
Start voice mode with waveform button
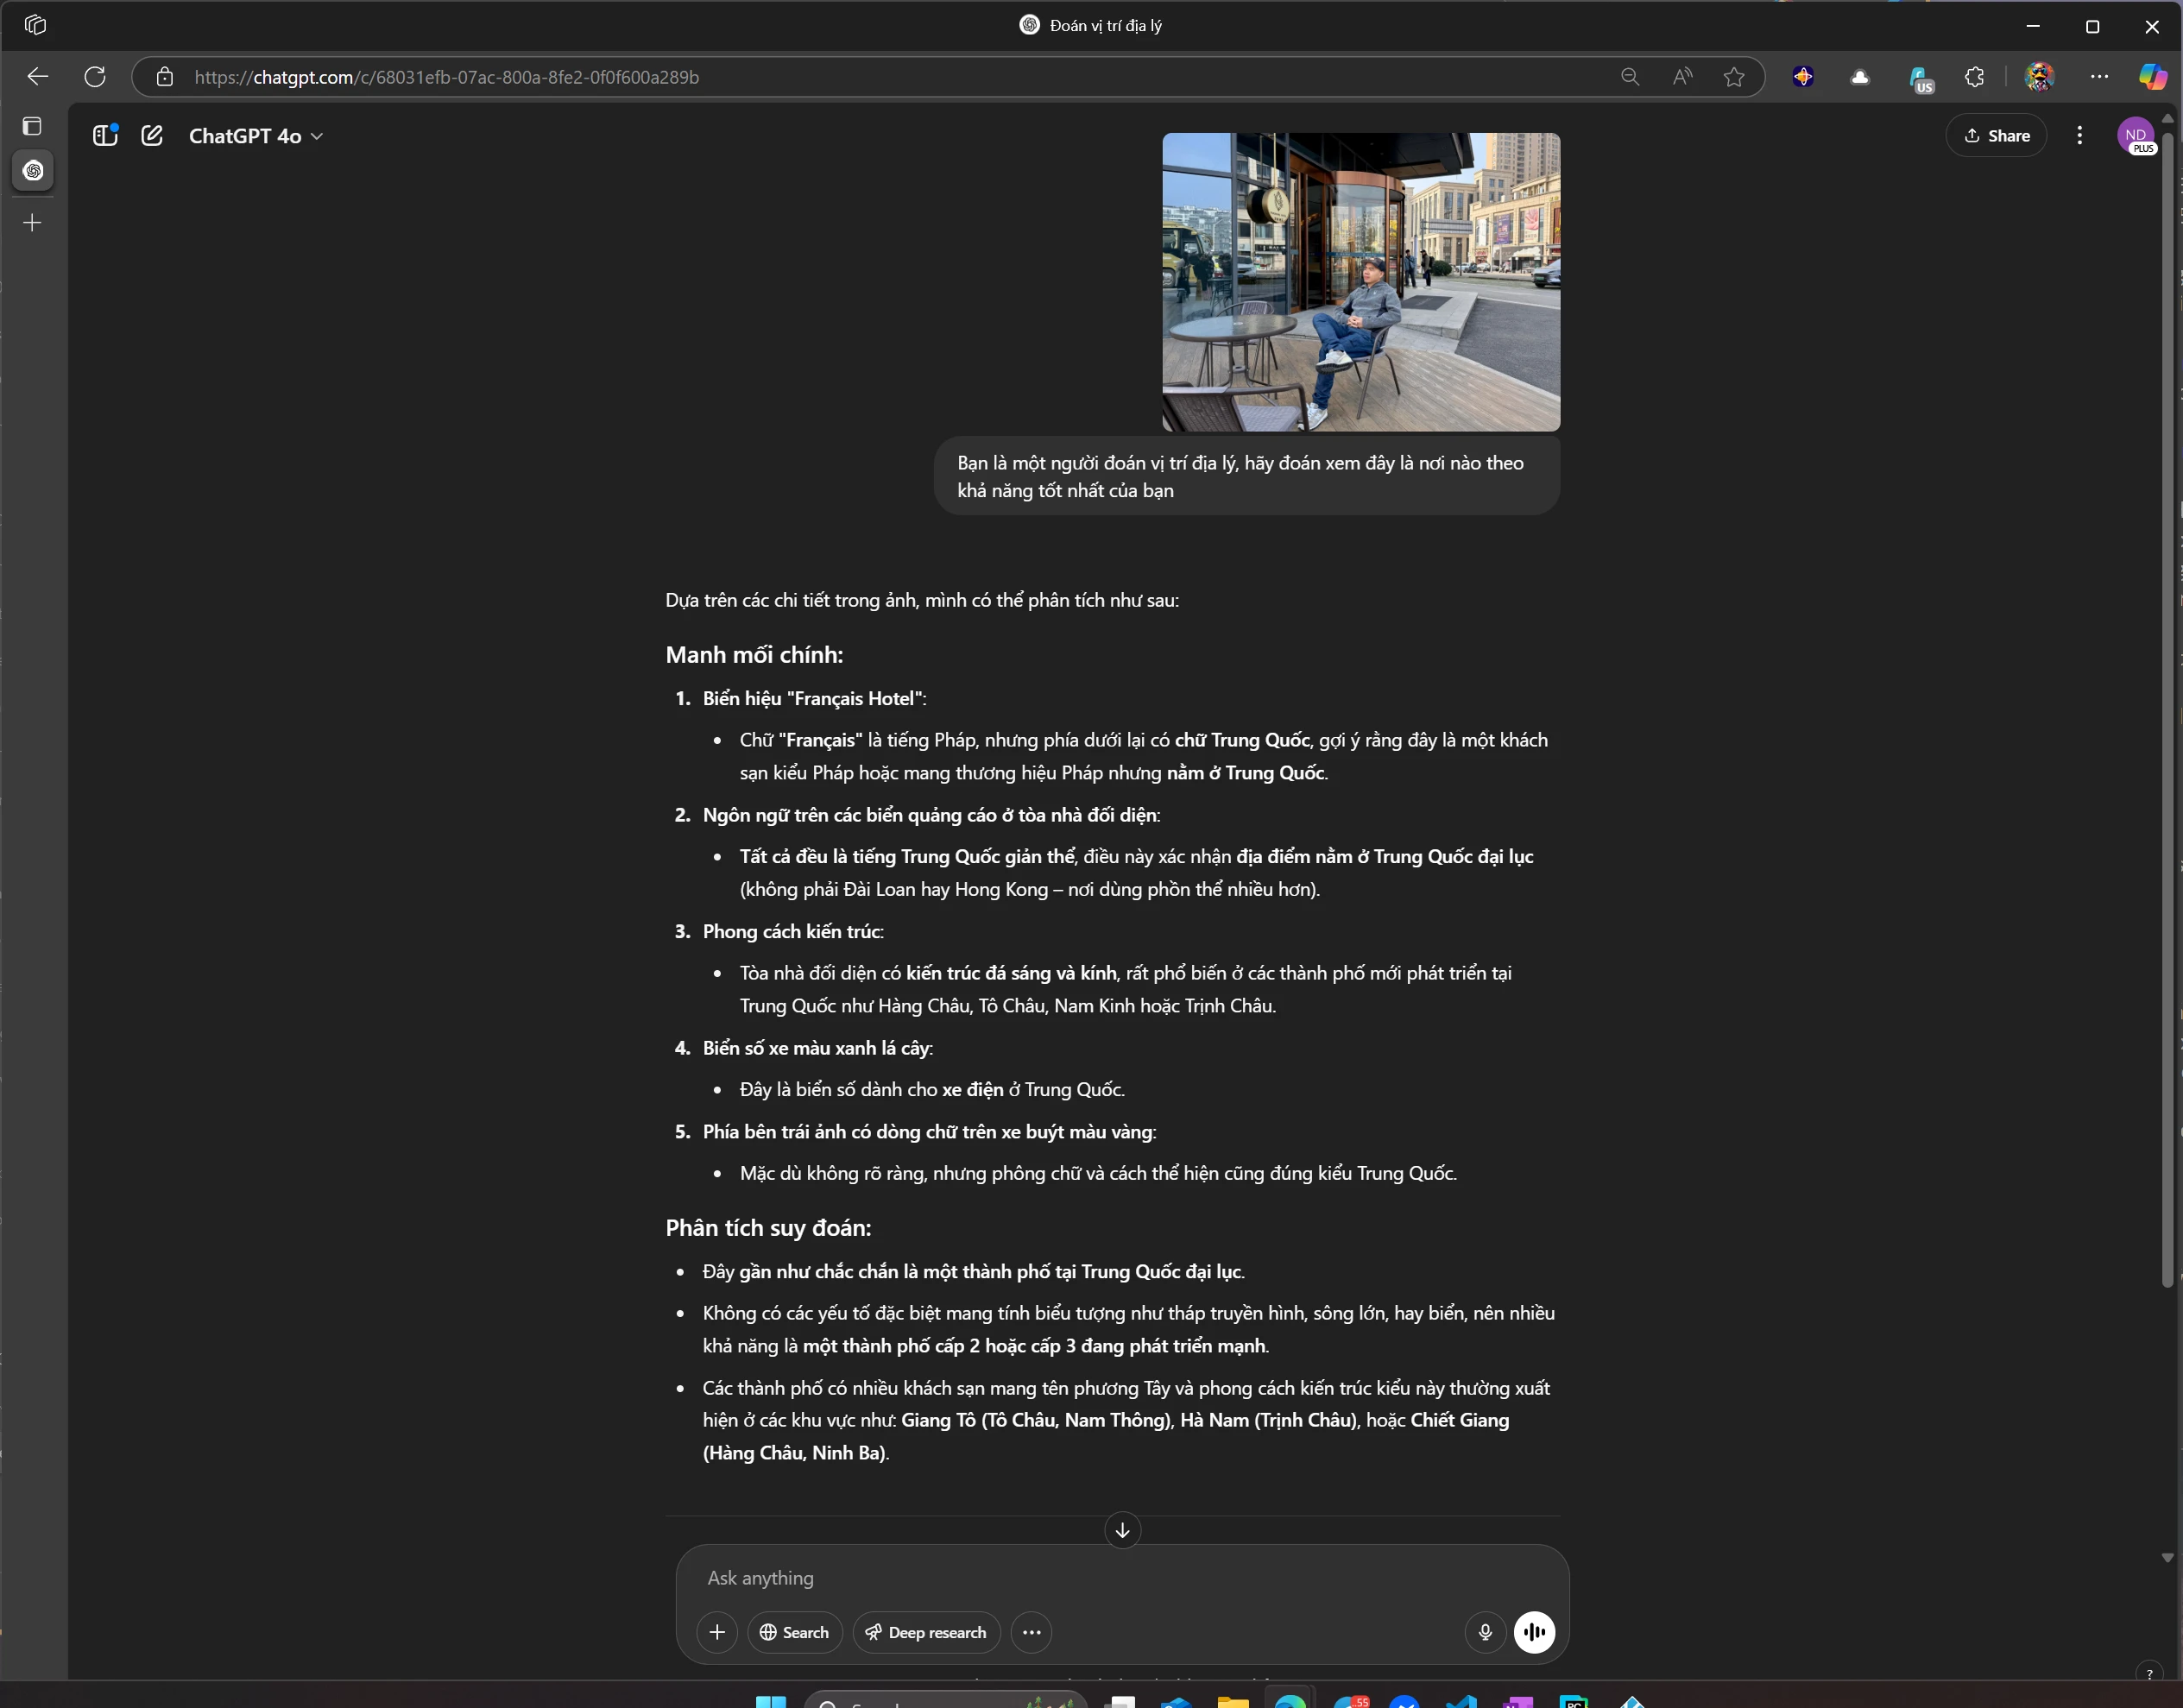point(1534,1632)
